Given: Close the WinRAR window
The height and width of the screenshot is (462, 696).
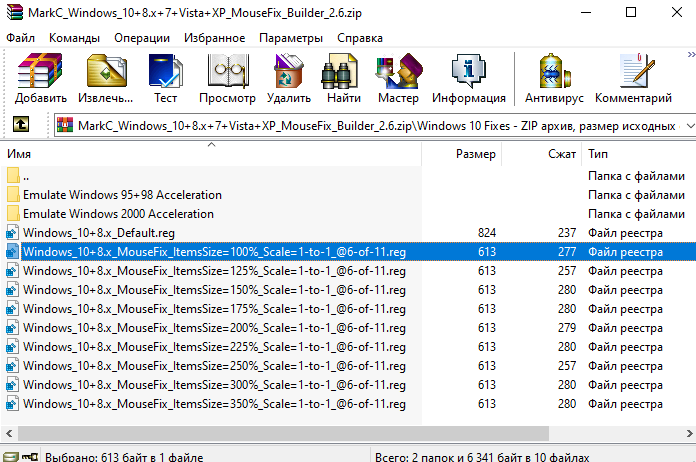Looking at the screenshot, I should click(677, 12).
